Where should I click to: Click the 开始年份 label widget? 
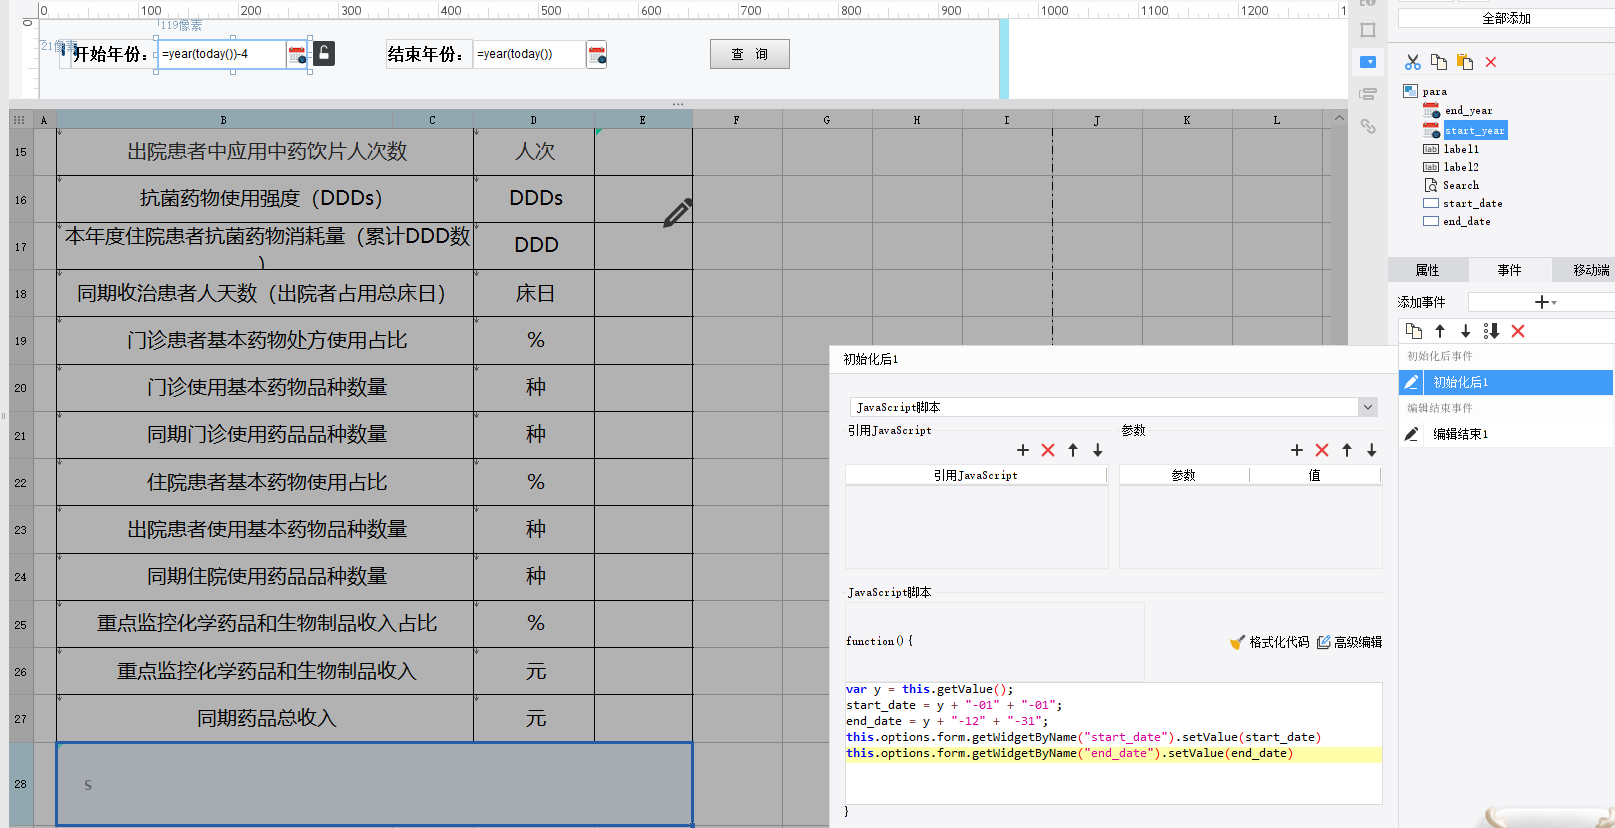tap(111, 54)
